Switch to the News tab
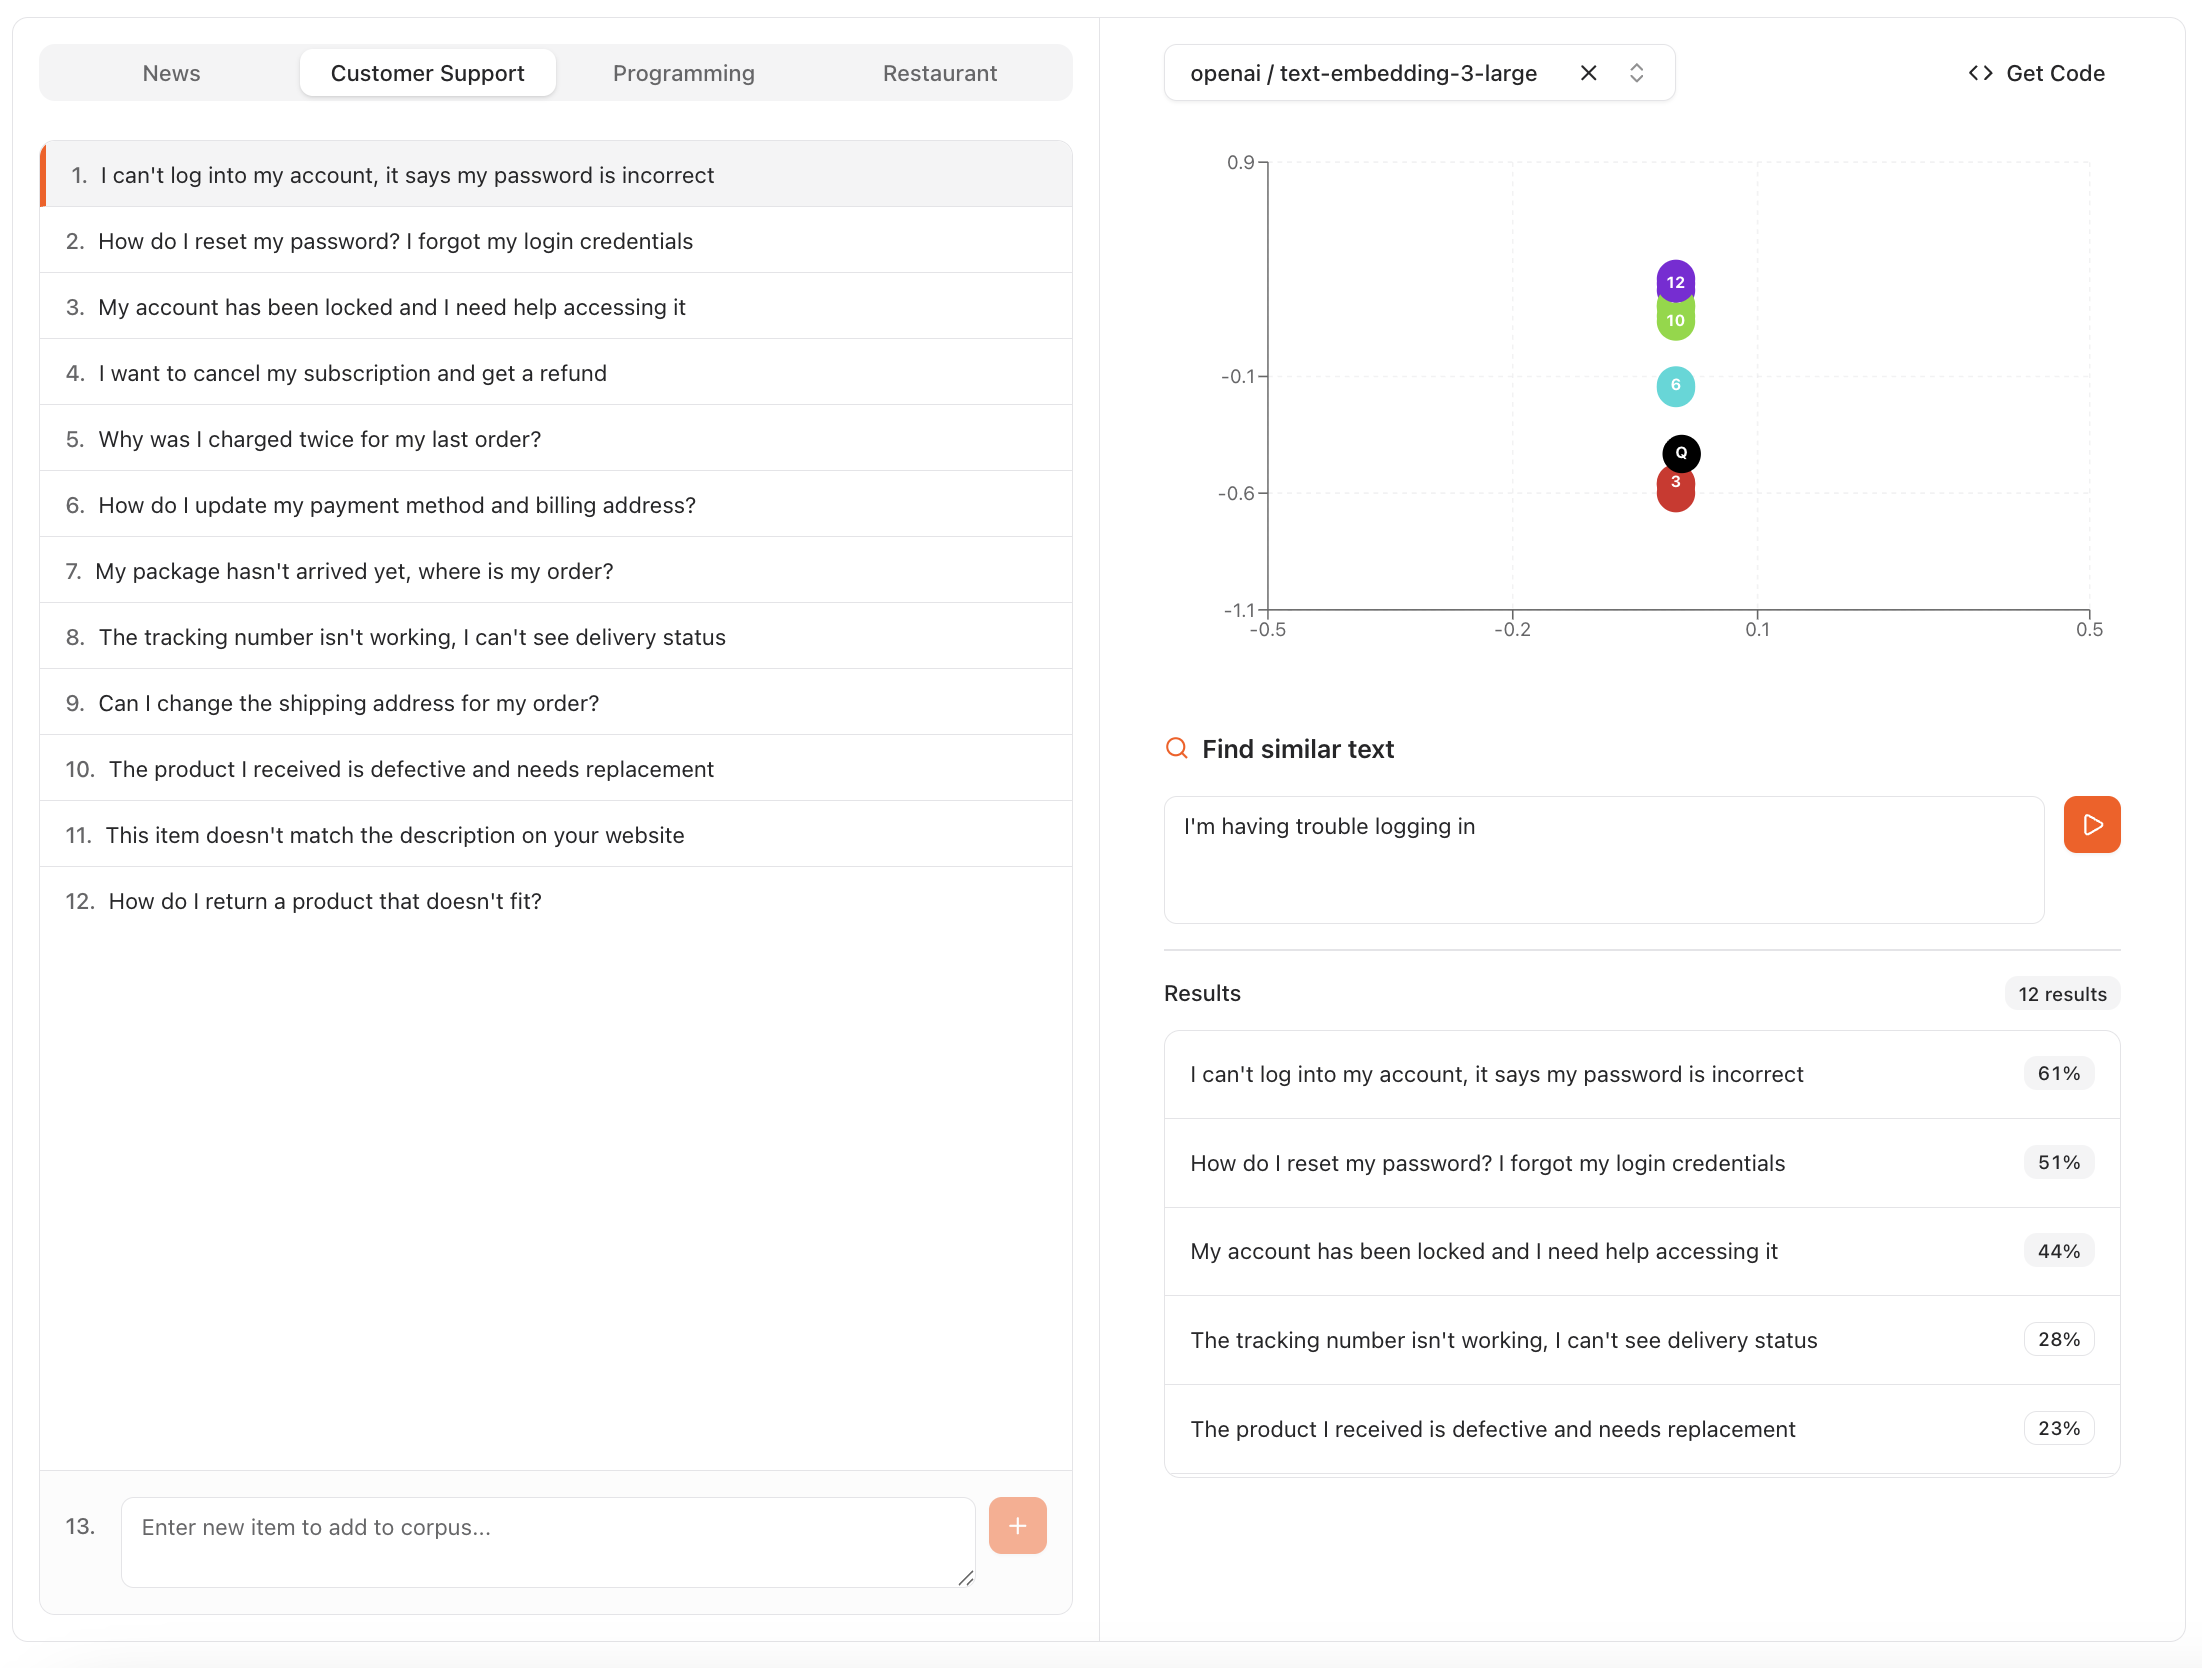The width and height of the screenshot is (2202, 1668). pyautogui.click(x=171, y=73)
